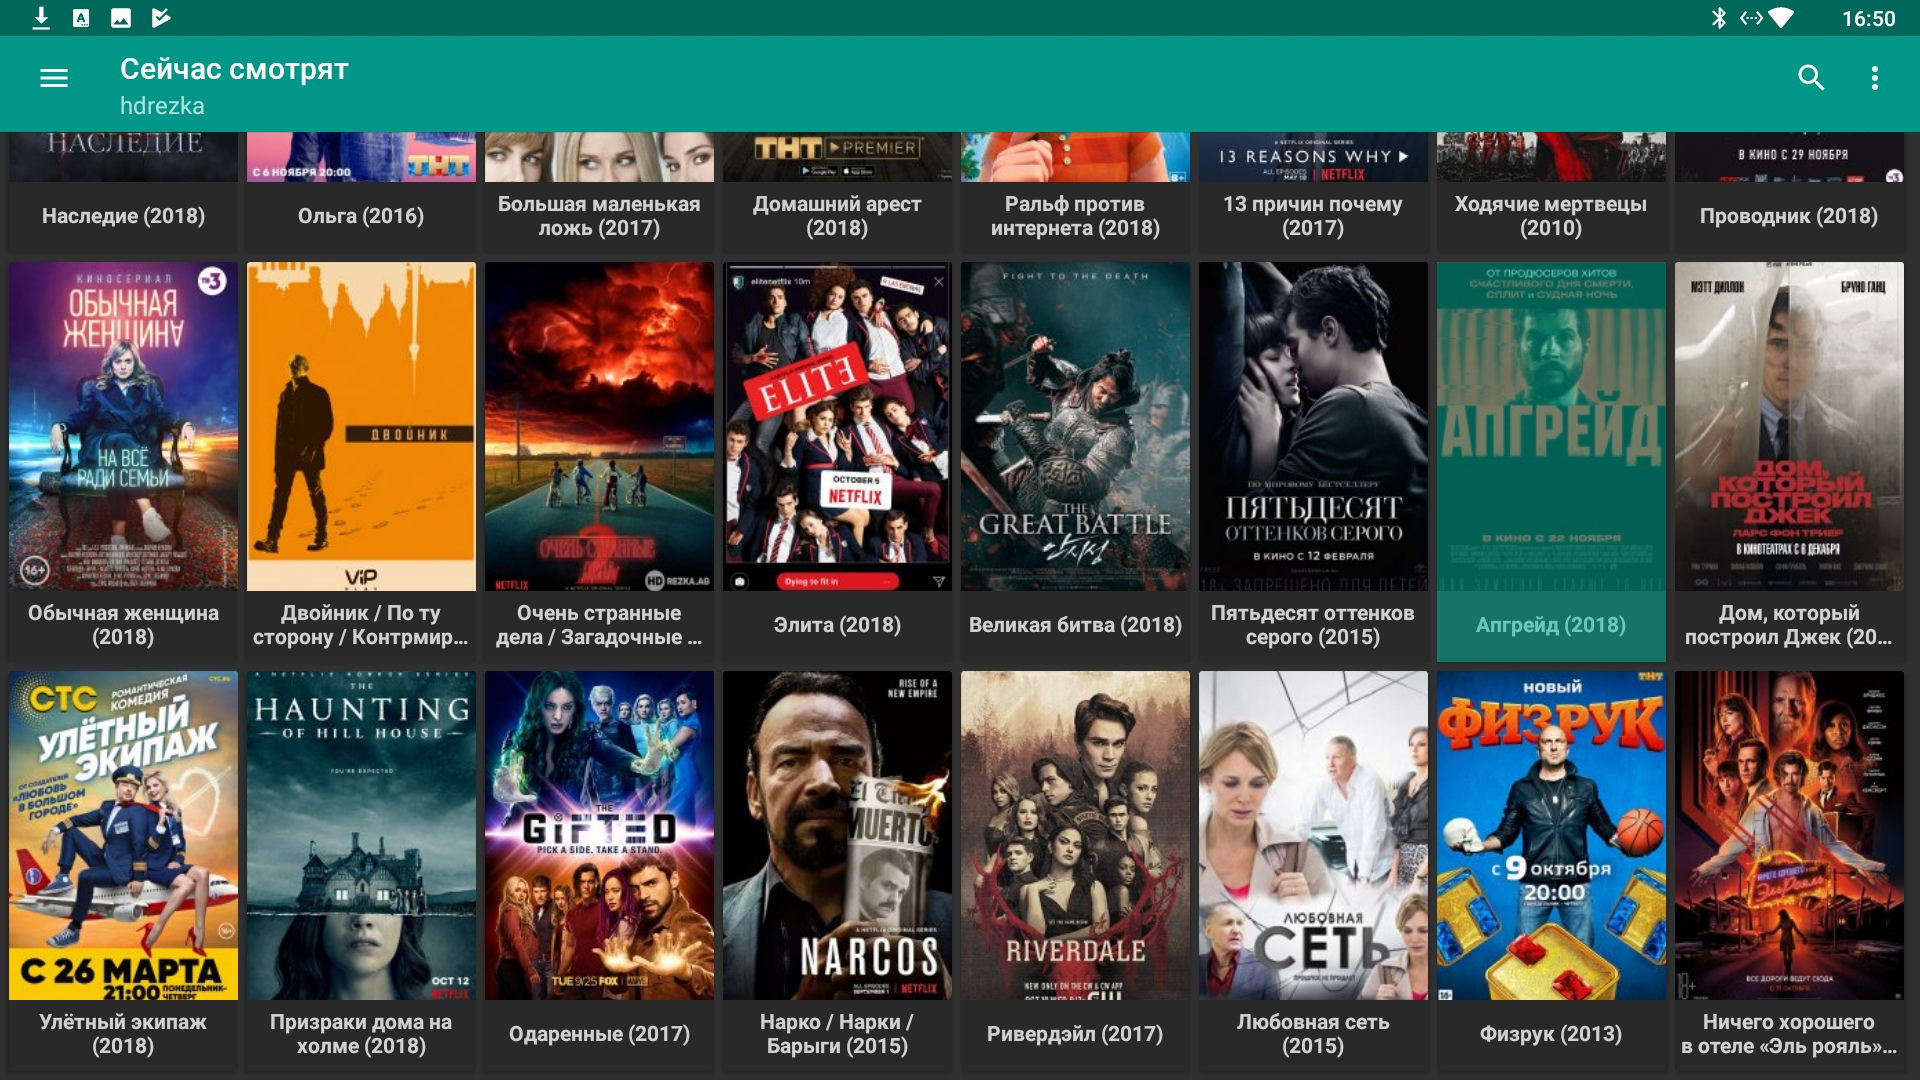Open the three-dot overflow menu
Image resolution: width=1920 pixels, height=1080 pixels.
1875,78
